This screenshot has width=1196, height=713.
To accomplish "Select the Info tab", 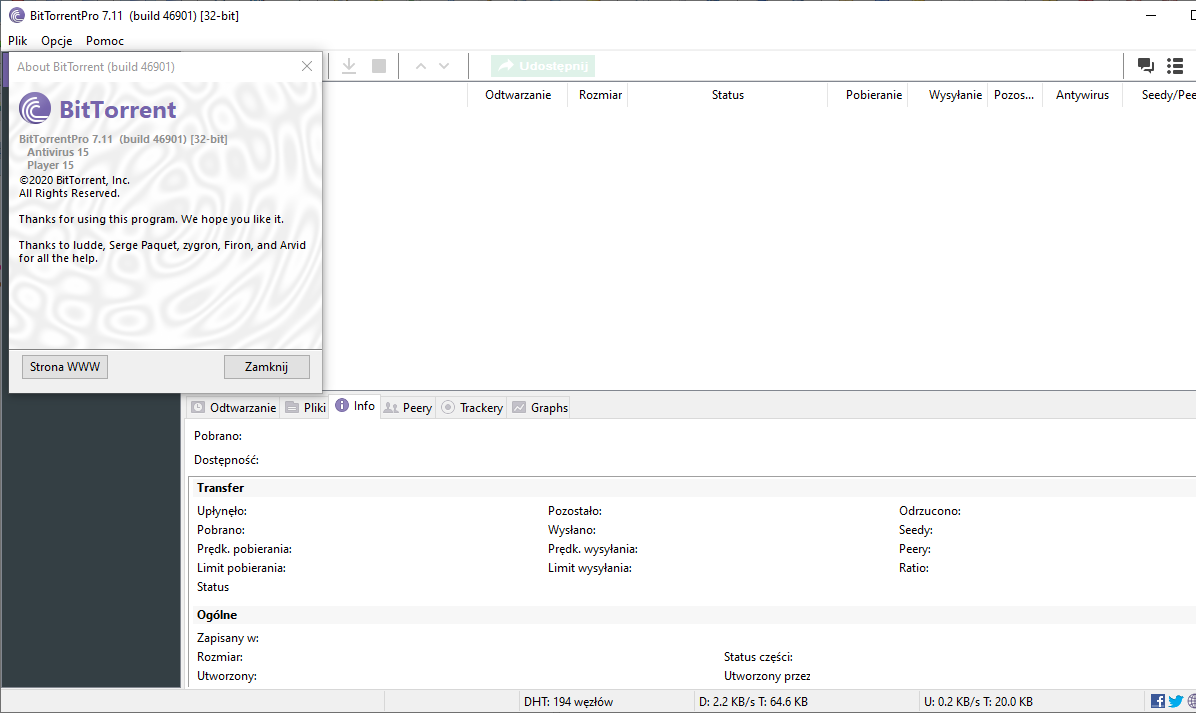I will point(355,406).
